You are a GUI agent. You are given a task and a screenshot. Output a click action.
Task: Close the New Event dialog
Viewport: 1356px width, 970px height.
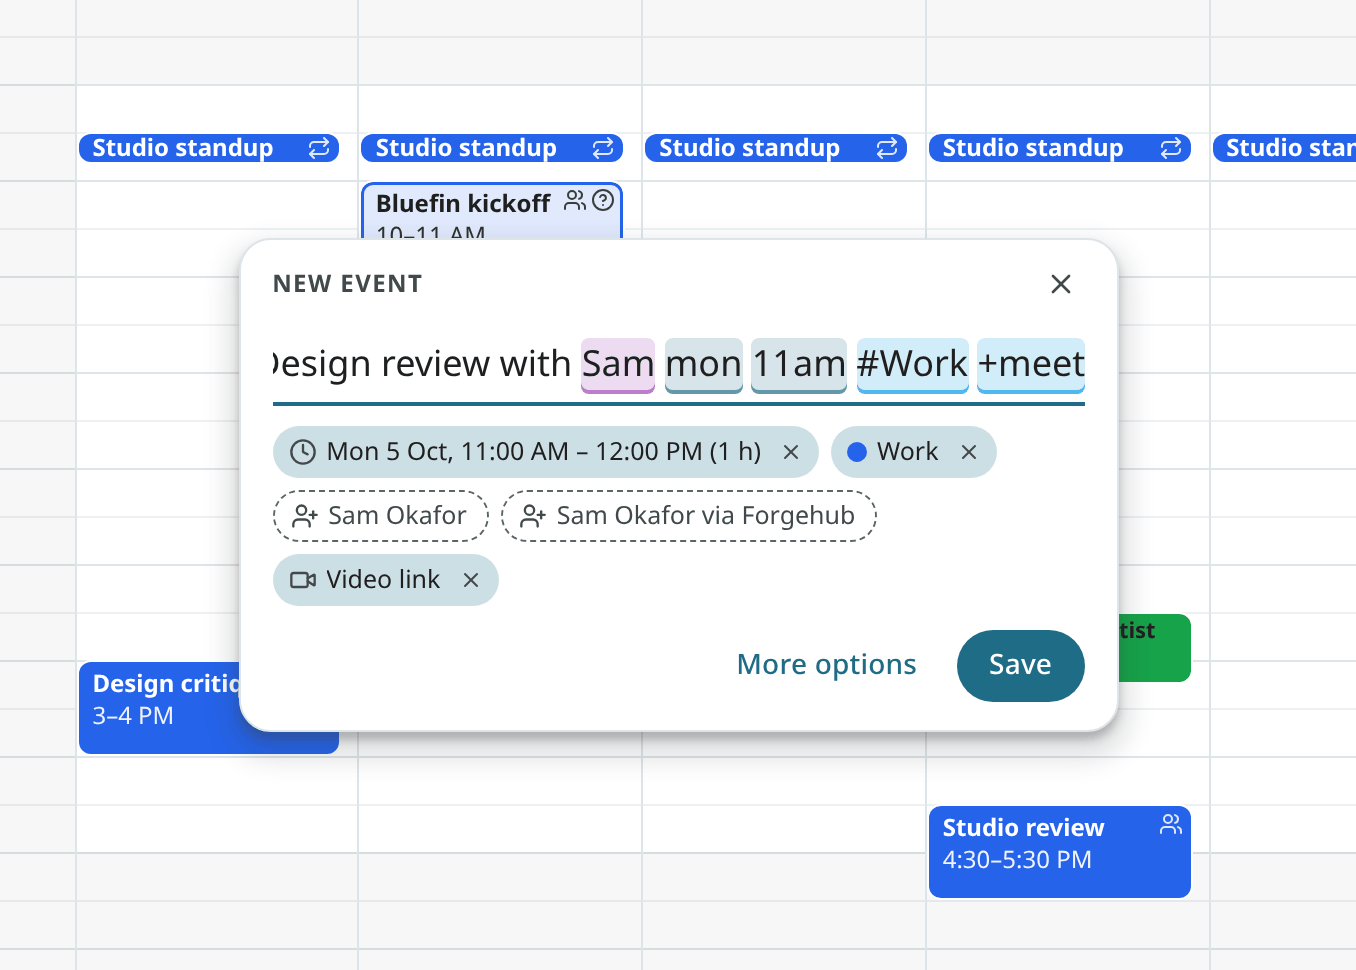(x=1061, y=284)
